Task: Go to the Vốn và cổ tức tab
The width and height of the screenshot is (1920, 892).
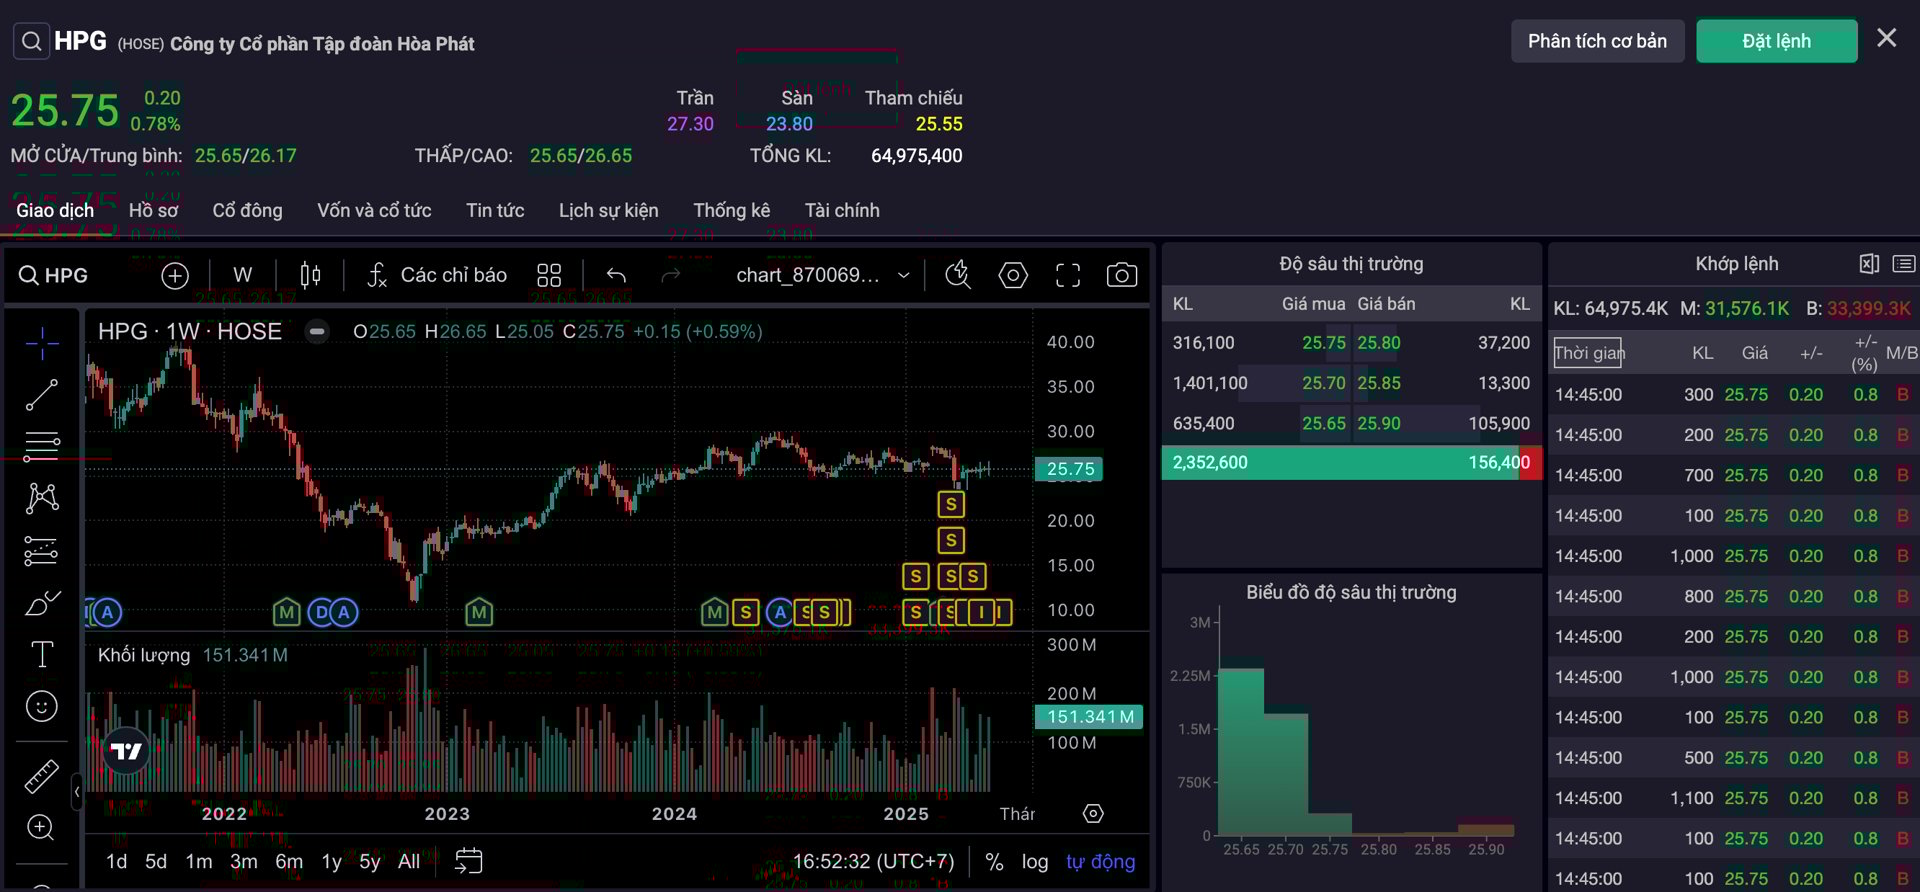Action: [374, 210]
